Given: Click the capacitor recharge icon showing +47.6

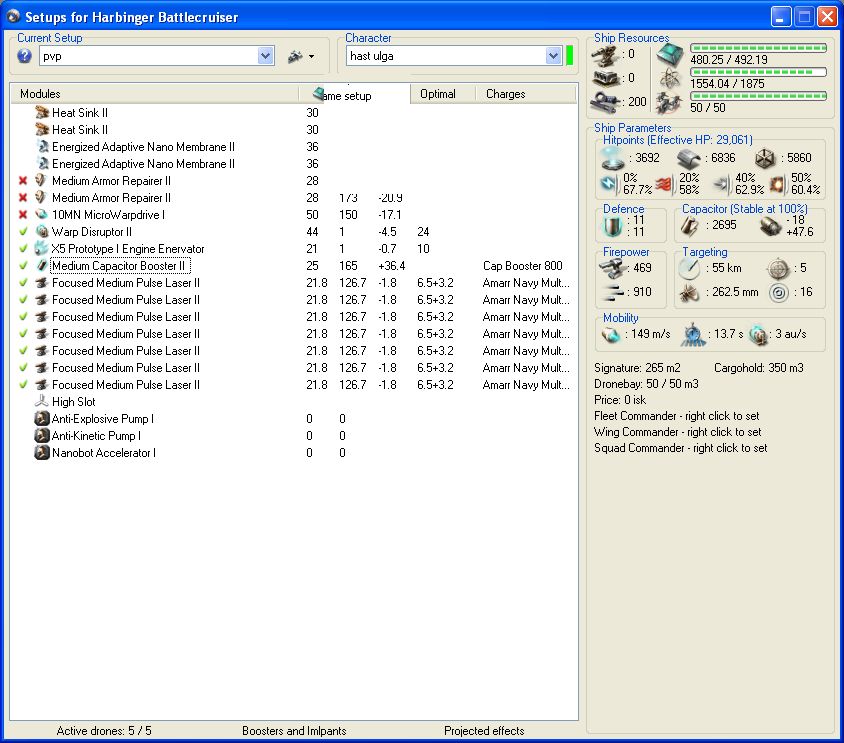Looking at the screenshot, I should (x=770, y=226).
